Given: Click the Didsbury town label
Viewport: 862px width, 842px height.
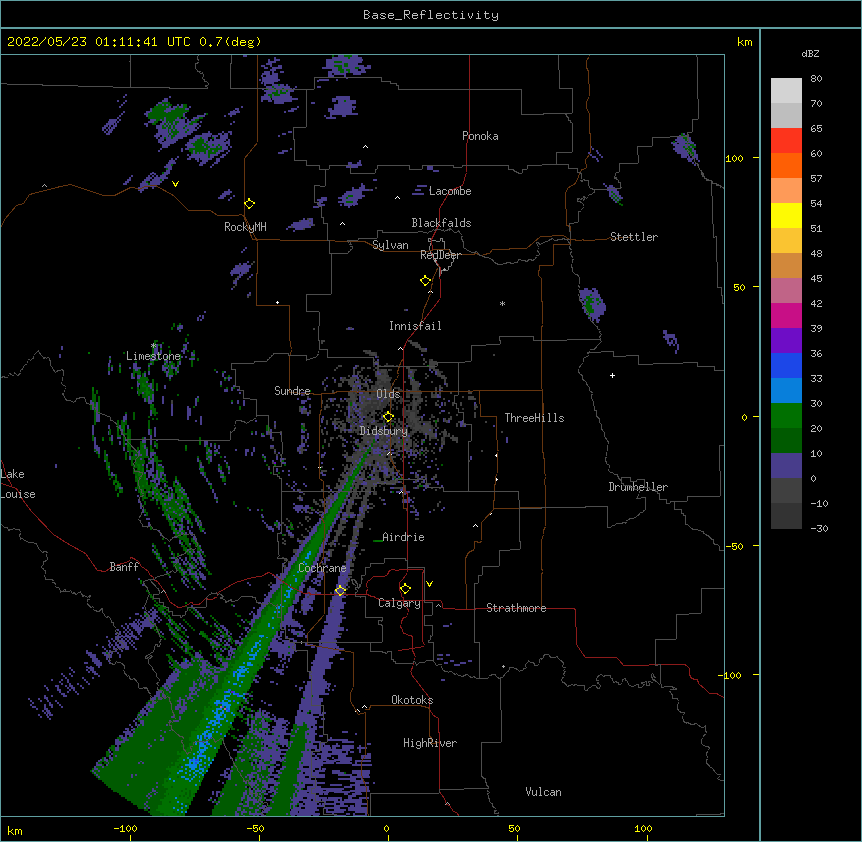Looking at the screenshot, I should tap(384, 431).
